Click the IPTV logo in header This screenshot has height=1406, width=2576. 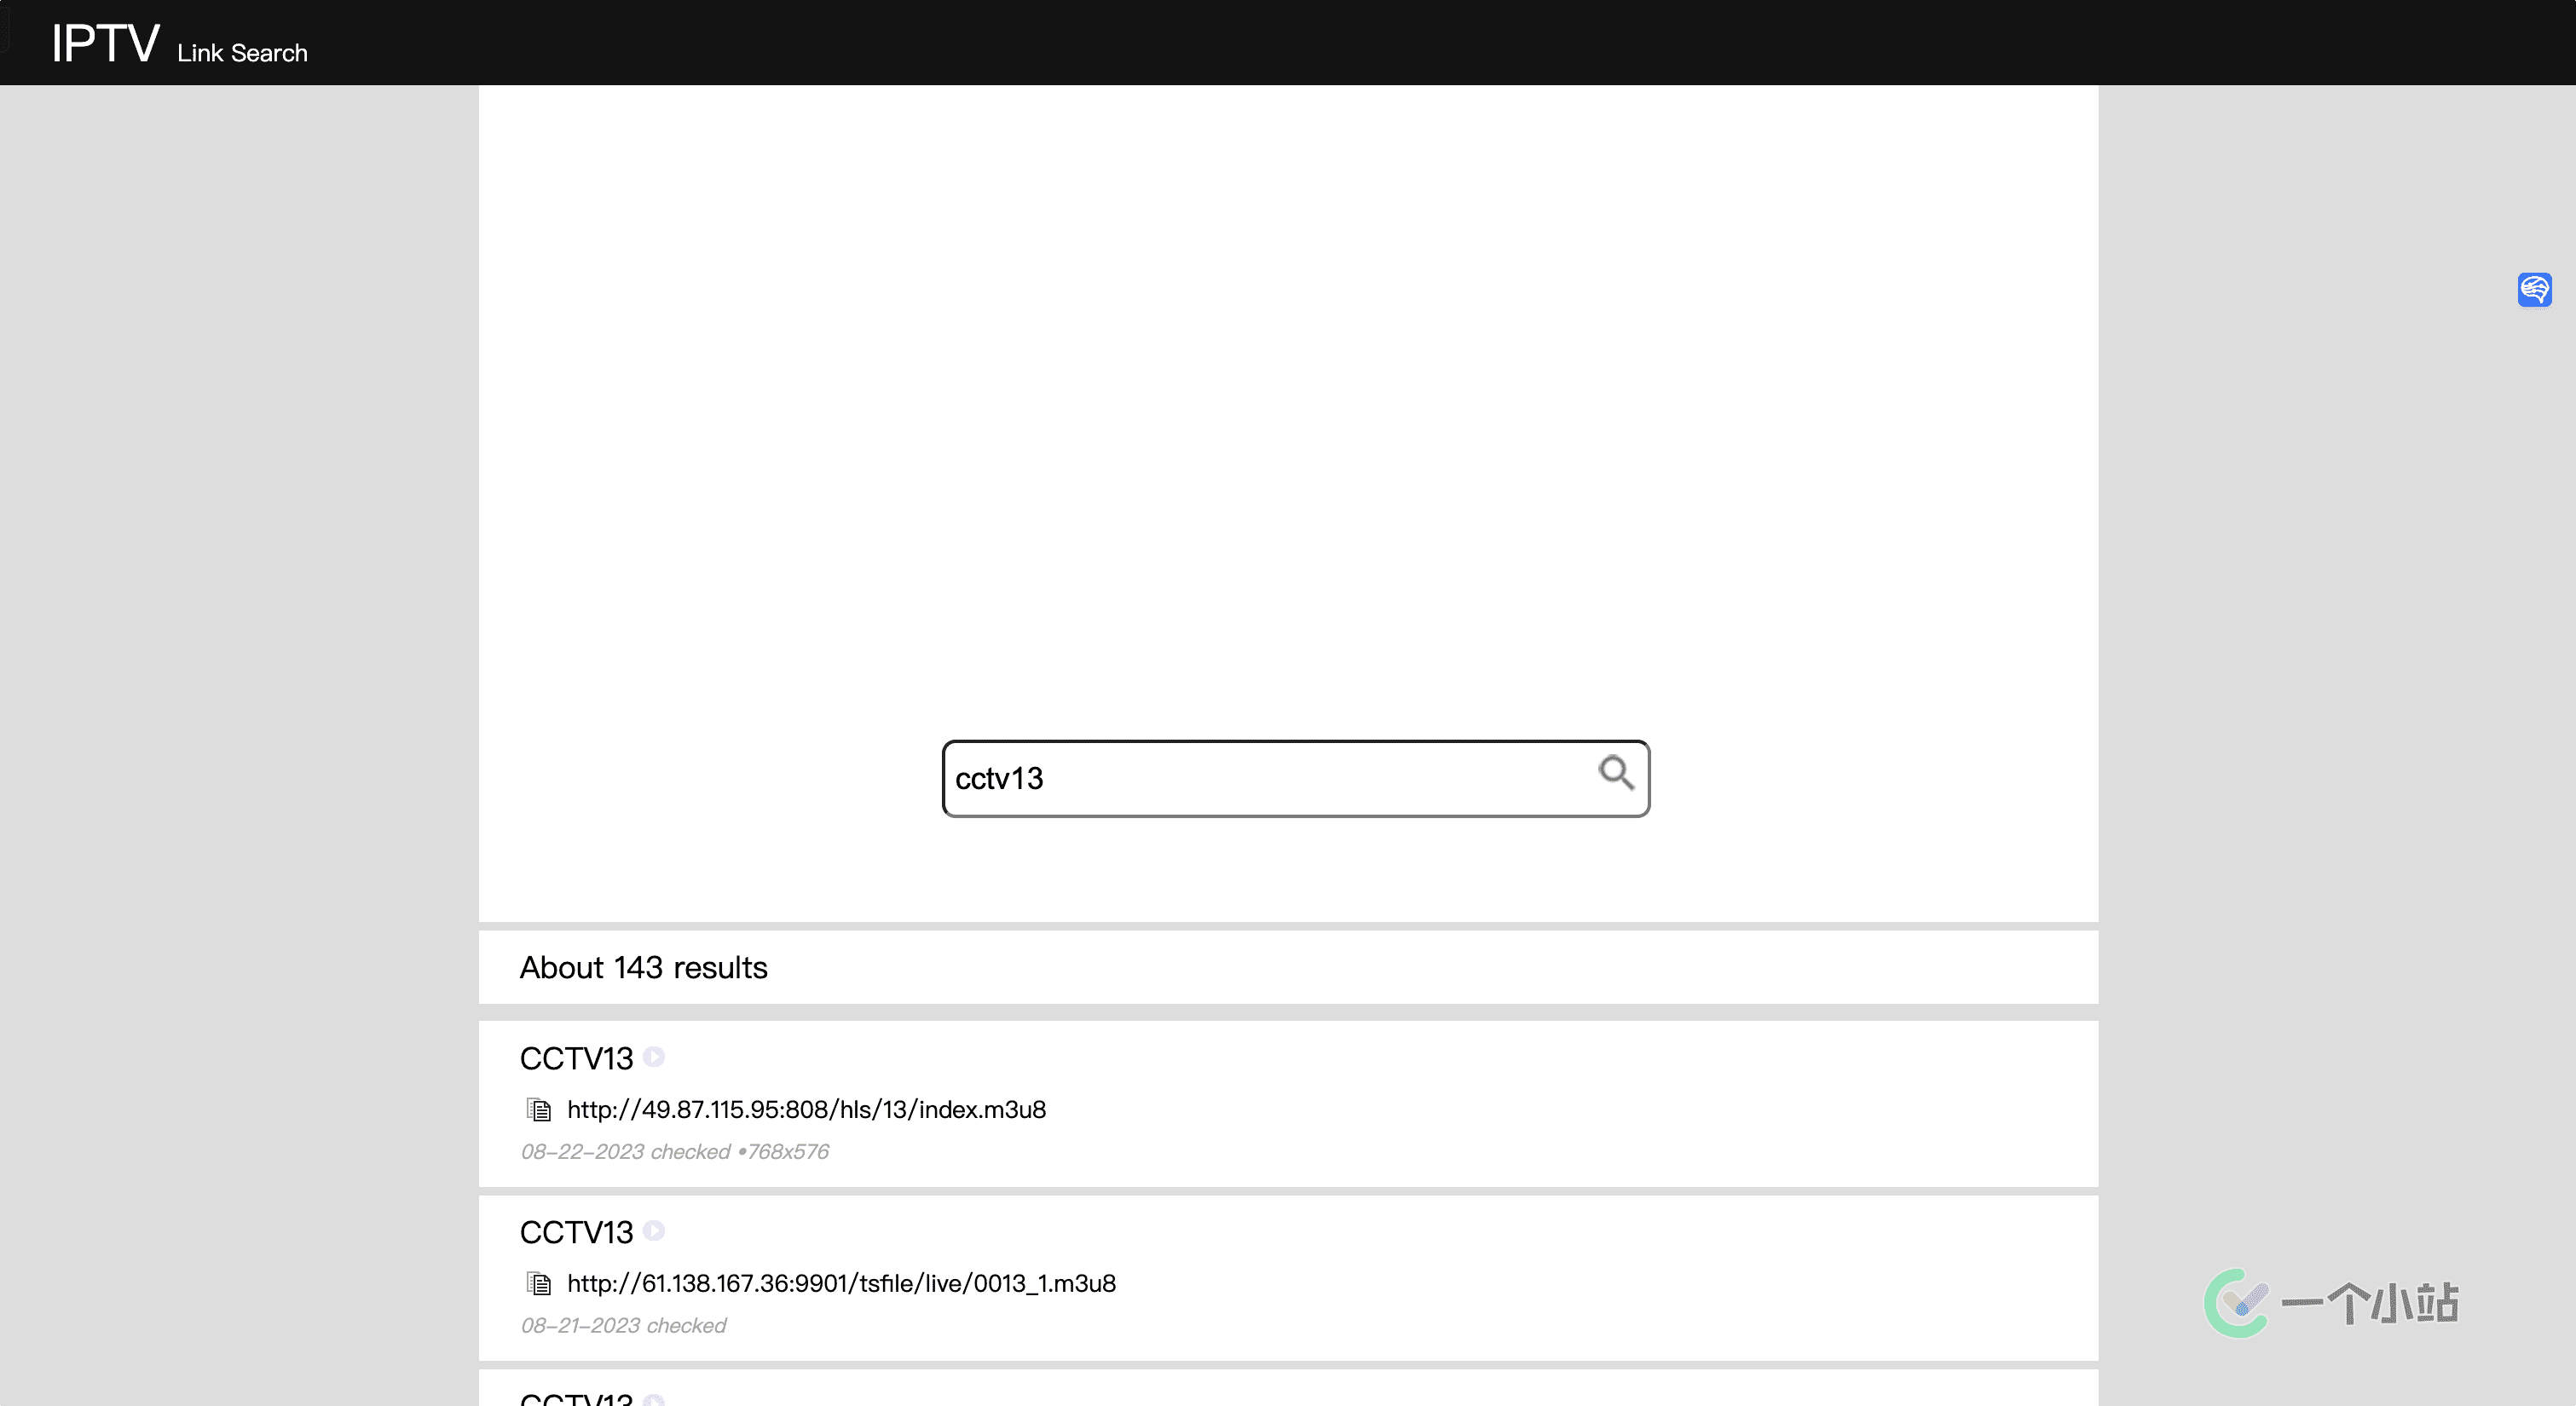pyautogui.click(x=105, y=44)
